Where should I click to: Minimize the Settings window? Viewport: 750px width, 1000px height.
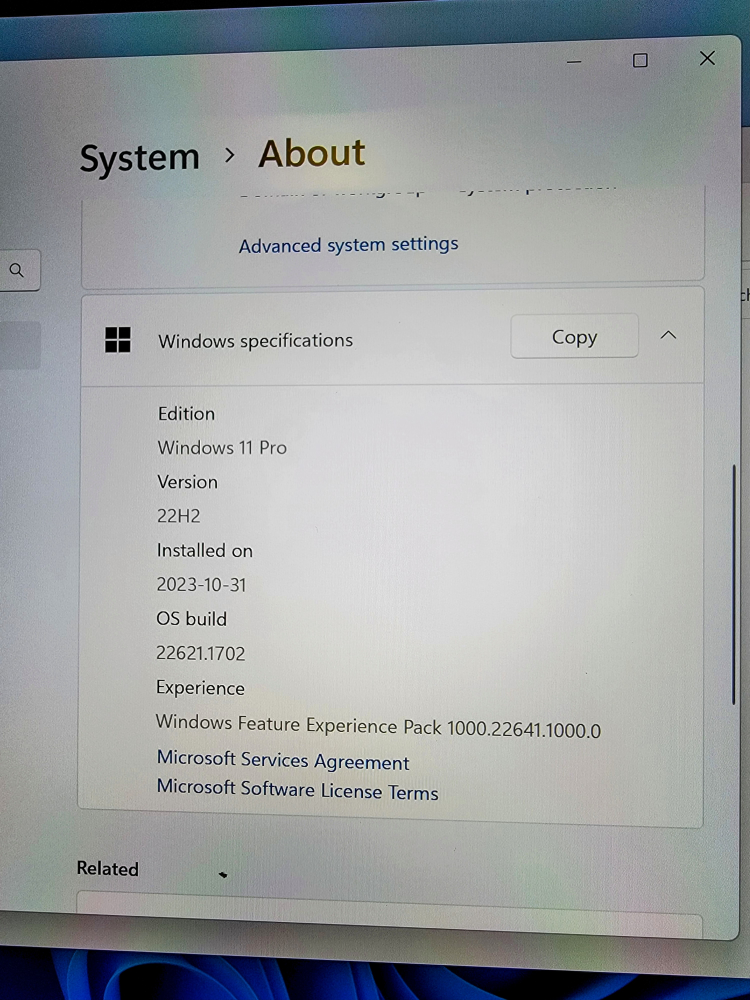click(574, 62)
